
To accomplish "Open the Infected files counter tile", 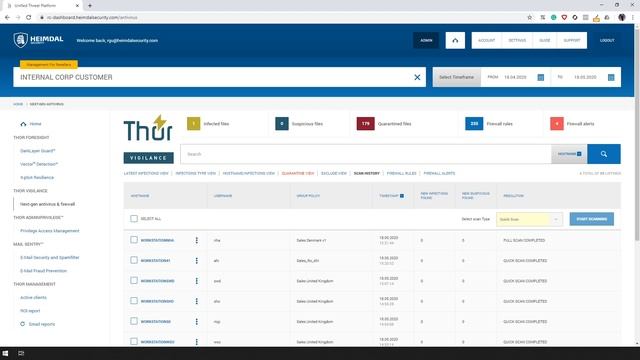I will pyautogui.click(x=208, y=124).
